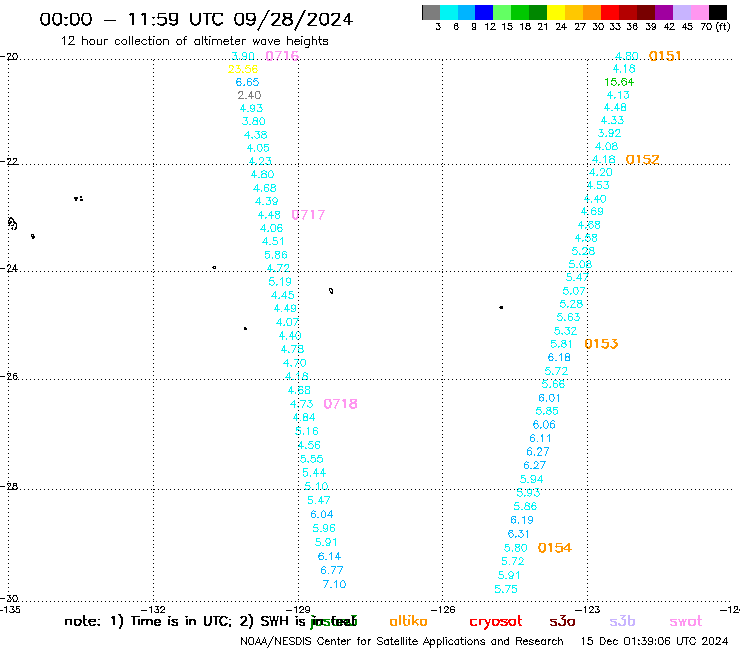Click the 6.14 wave height value
The height and width of the screenshot is (650, 740).
[x=329, y=557]
